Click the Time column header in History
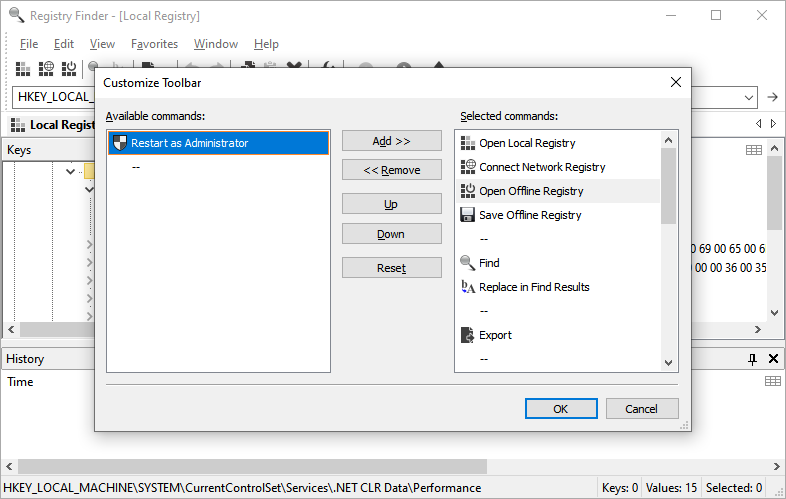786x499 pixels. click(x=20, y=382)
